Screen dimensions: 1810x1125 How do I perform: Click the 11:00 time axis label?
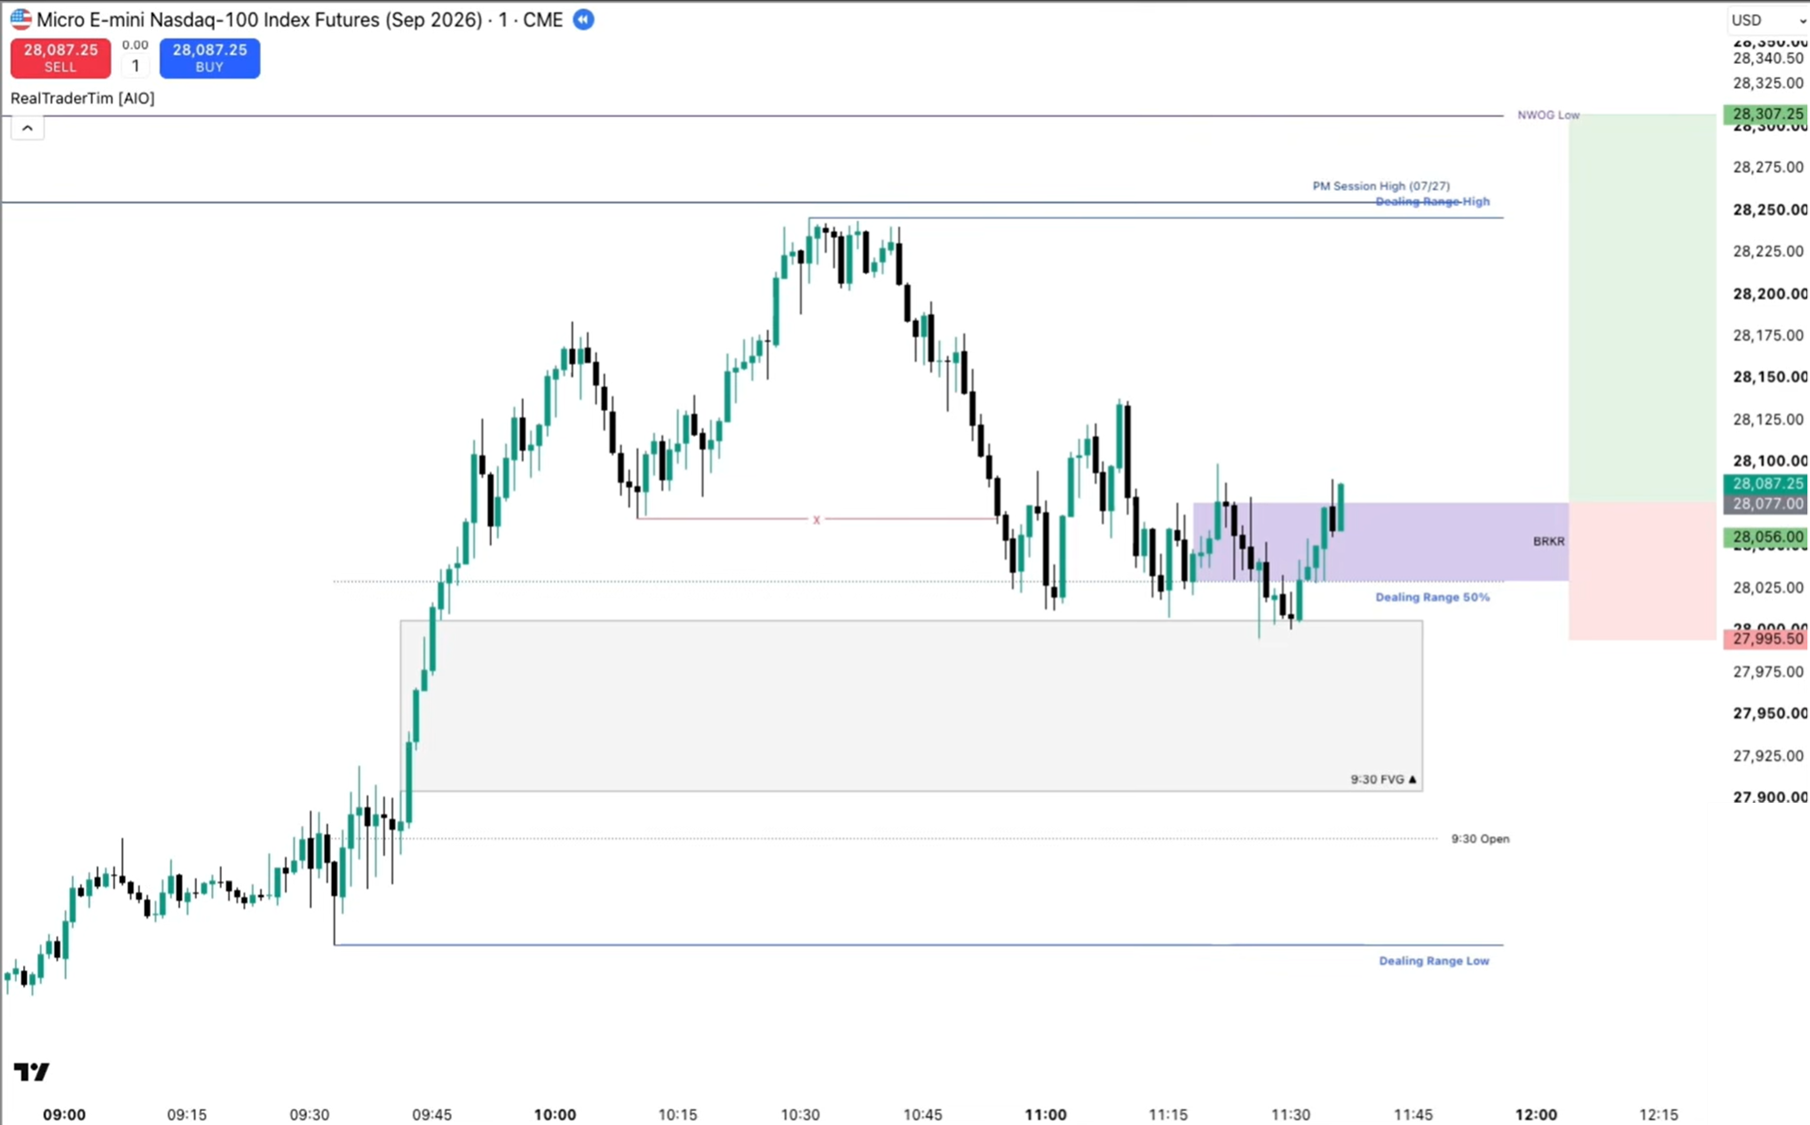click(1046, 1114)
